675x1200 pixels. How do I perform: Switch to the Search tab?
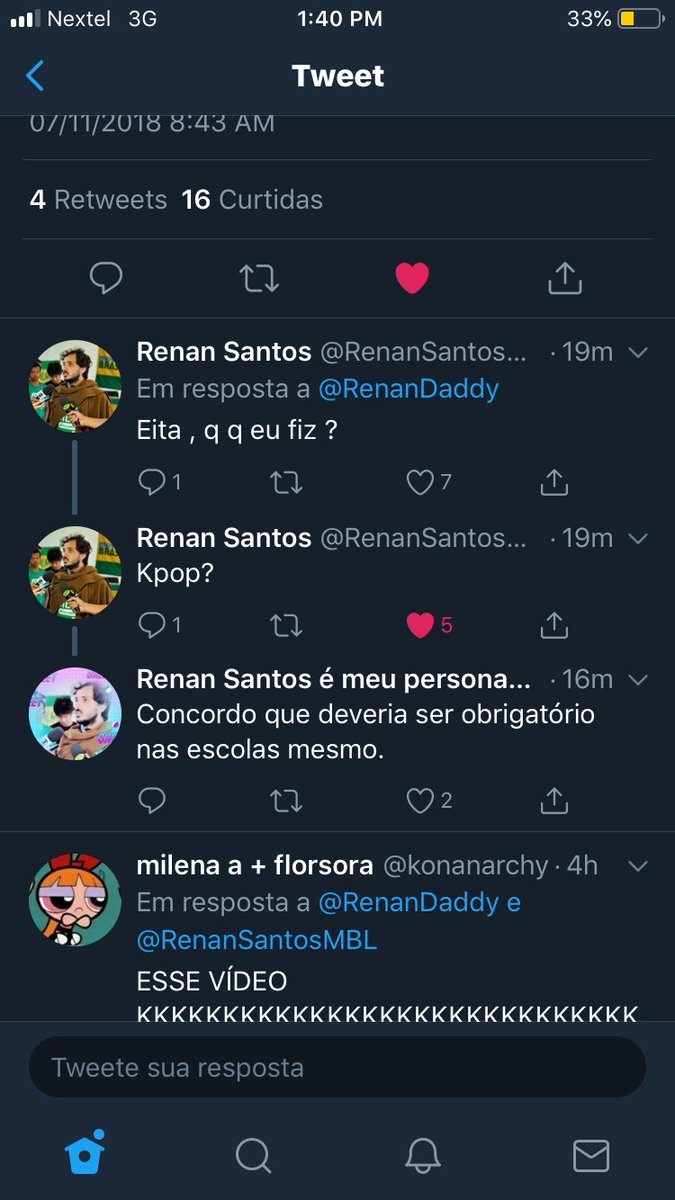click(x=254, y=1155)
